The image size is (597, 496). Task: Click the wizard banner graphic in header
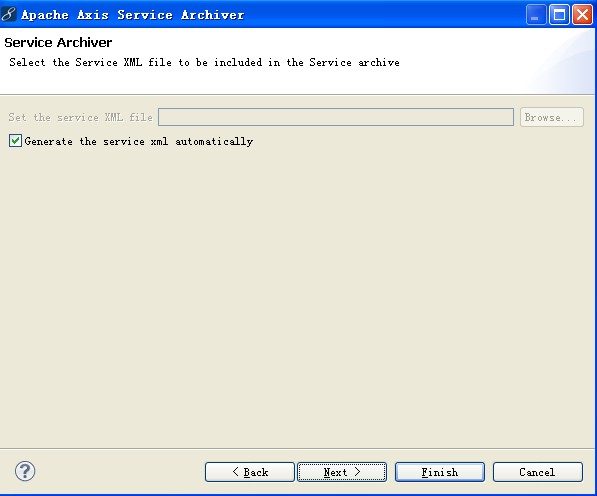(x=563, y=61)
